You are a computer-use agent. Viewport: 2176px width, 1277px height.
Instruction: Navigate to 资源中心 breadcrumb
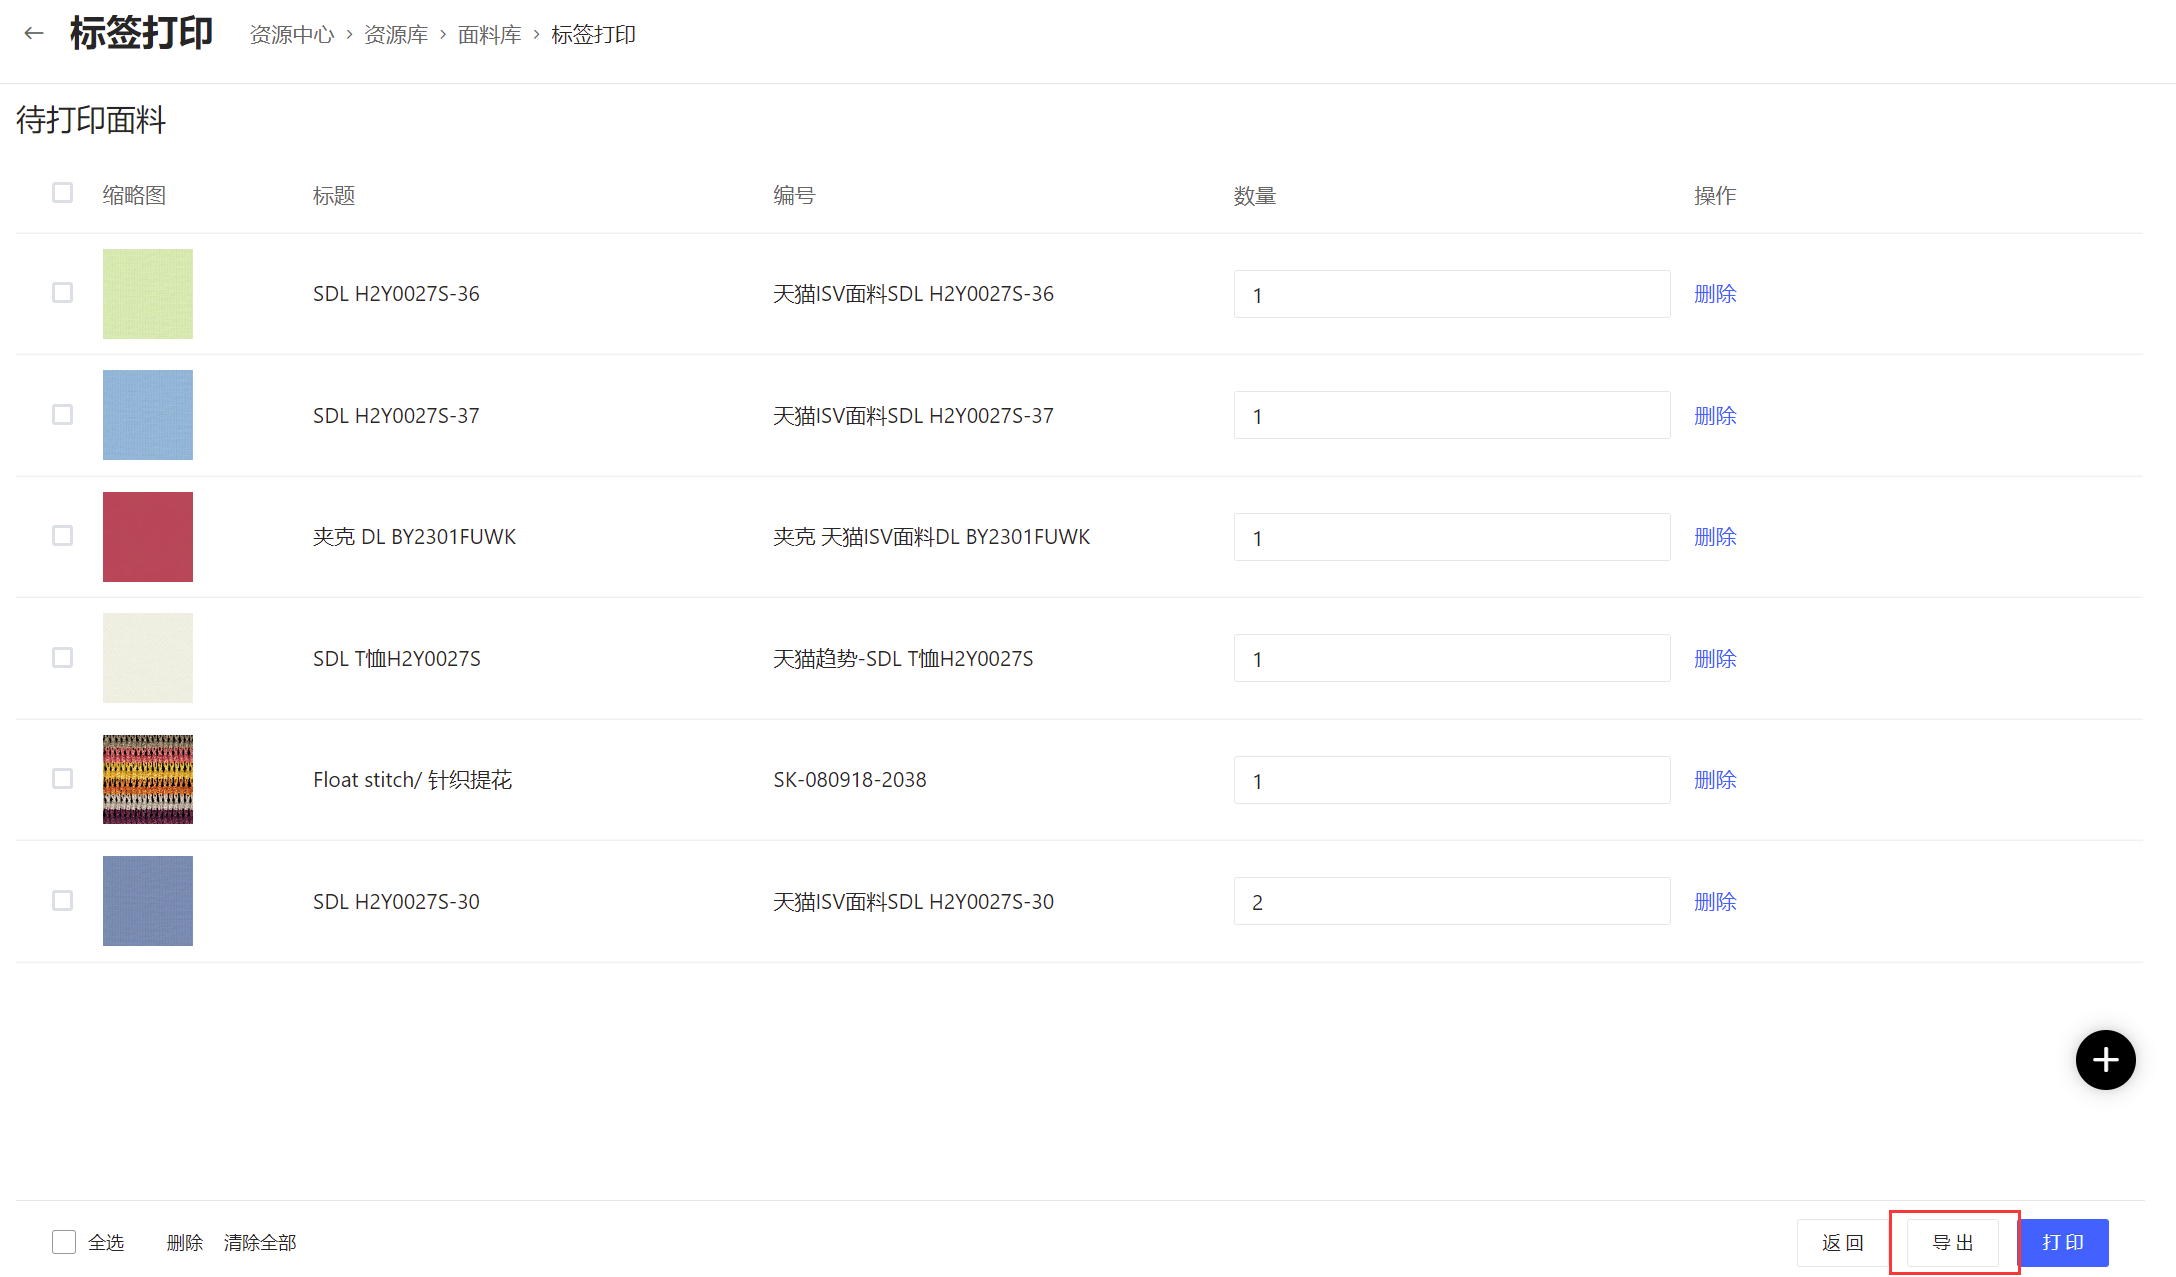click(291, 35)
